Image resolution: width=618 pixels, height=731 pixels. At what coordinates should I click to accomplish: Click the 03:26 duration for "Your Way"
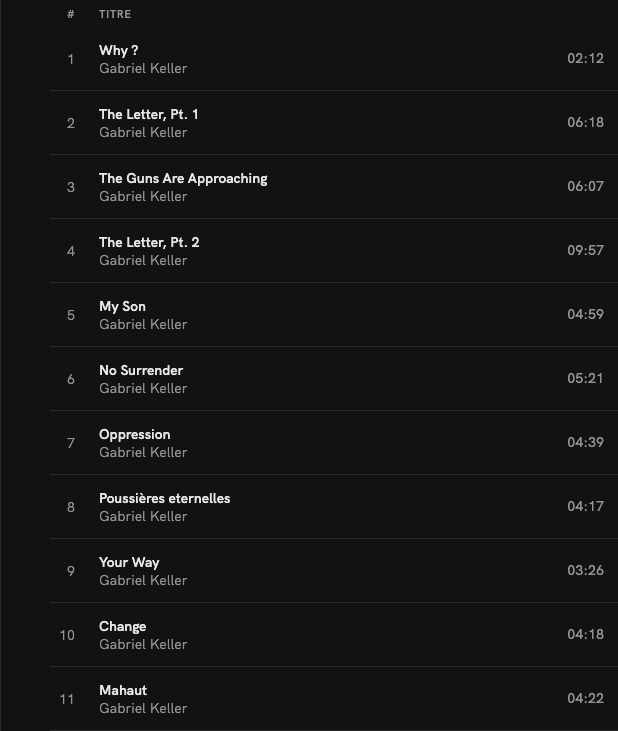pyautogui.click(x=585, y=570)
